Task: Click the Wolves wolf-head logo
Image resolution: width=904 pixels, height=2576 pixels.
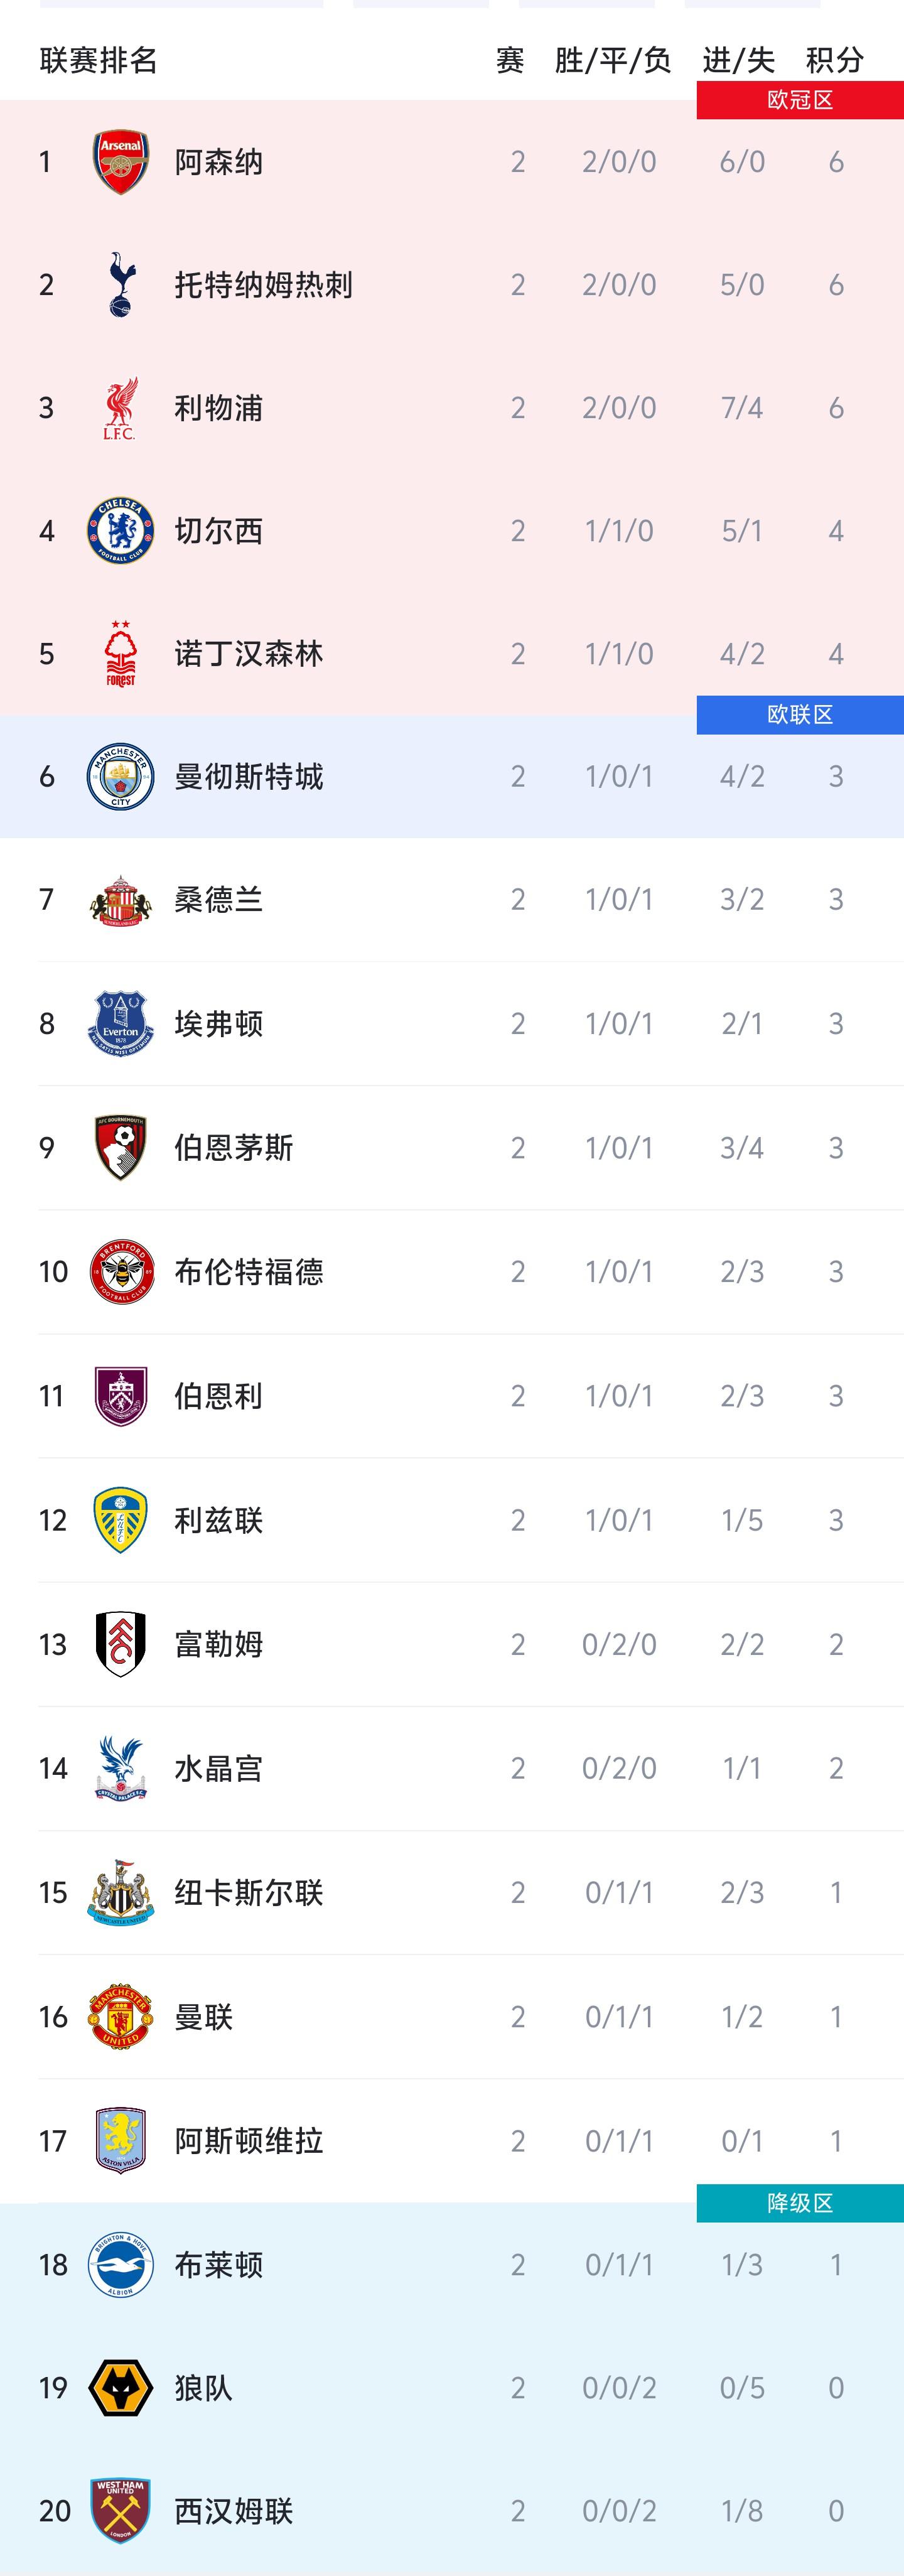Action: [x=121, y=2387]
